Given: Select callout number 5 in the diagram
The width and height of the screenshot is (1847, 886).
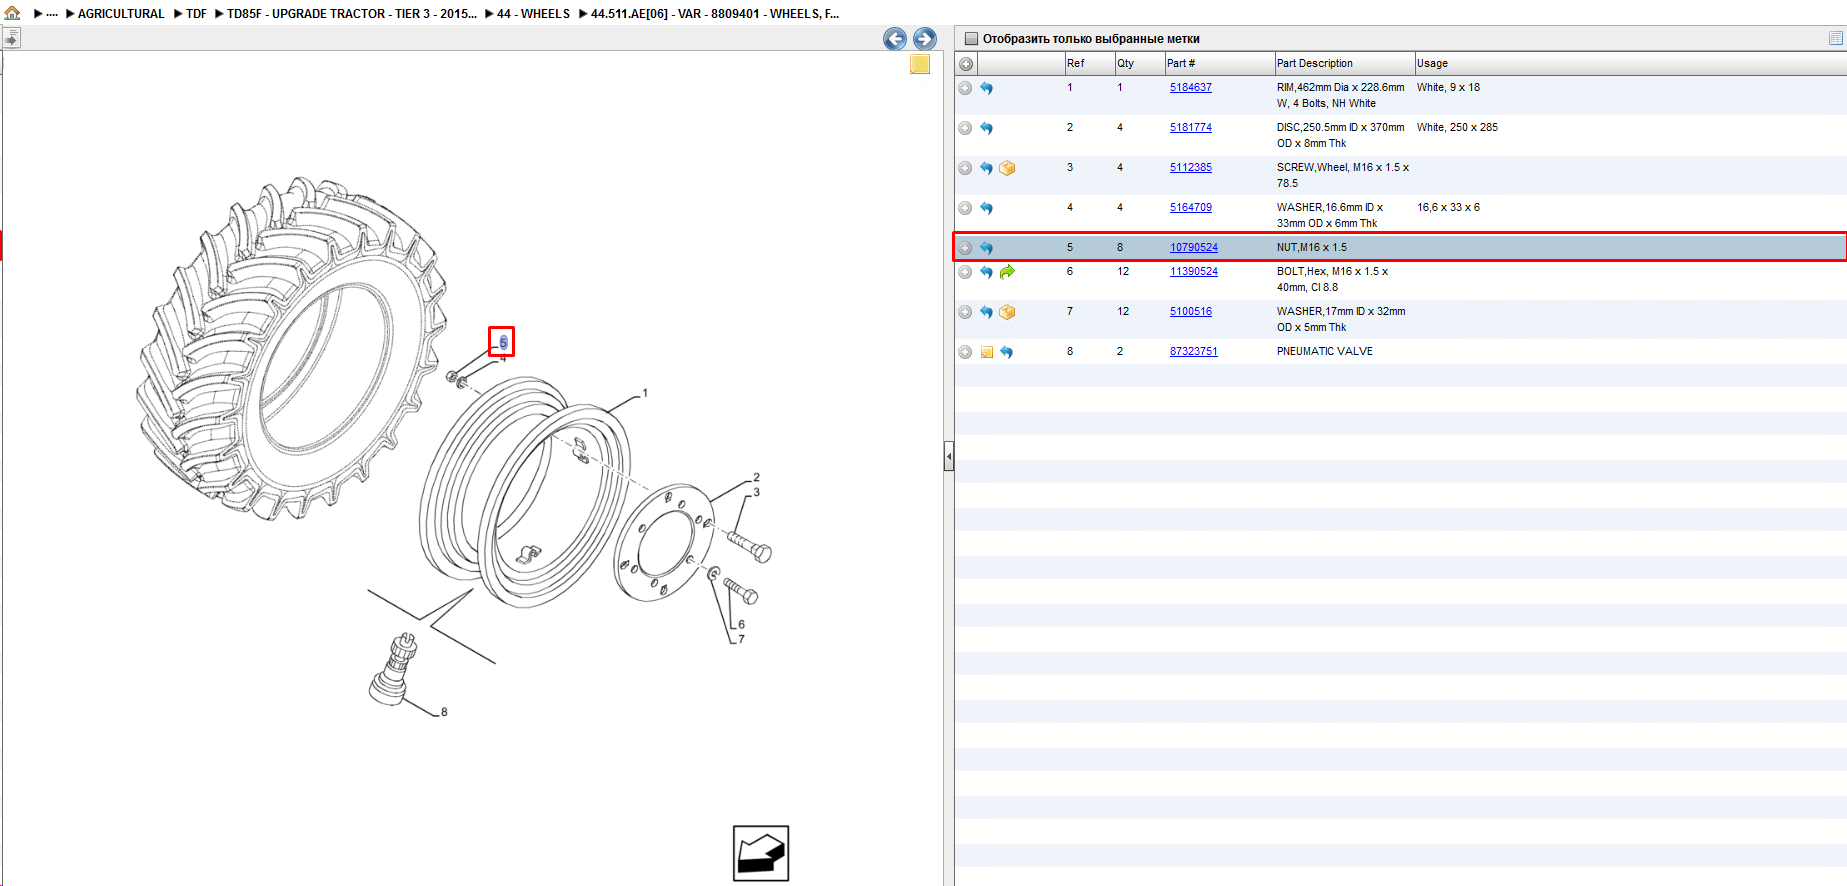Looking at the screenshot, I should 502,342.
